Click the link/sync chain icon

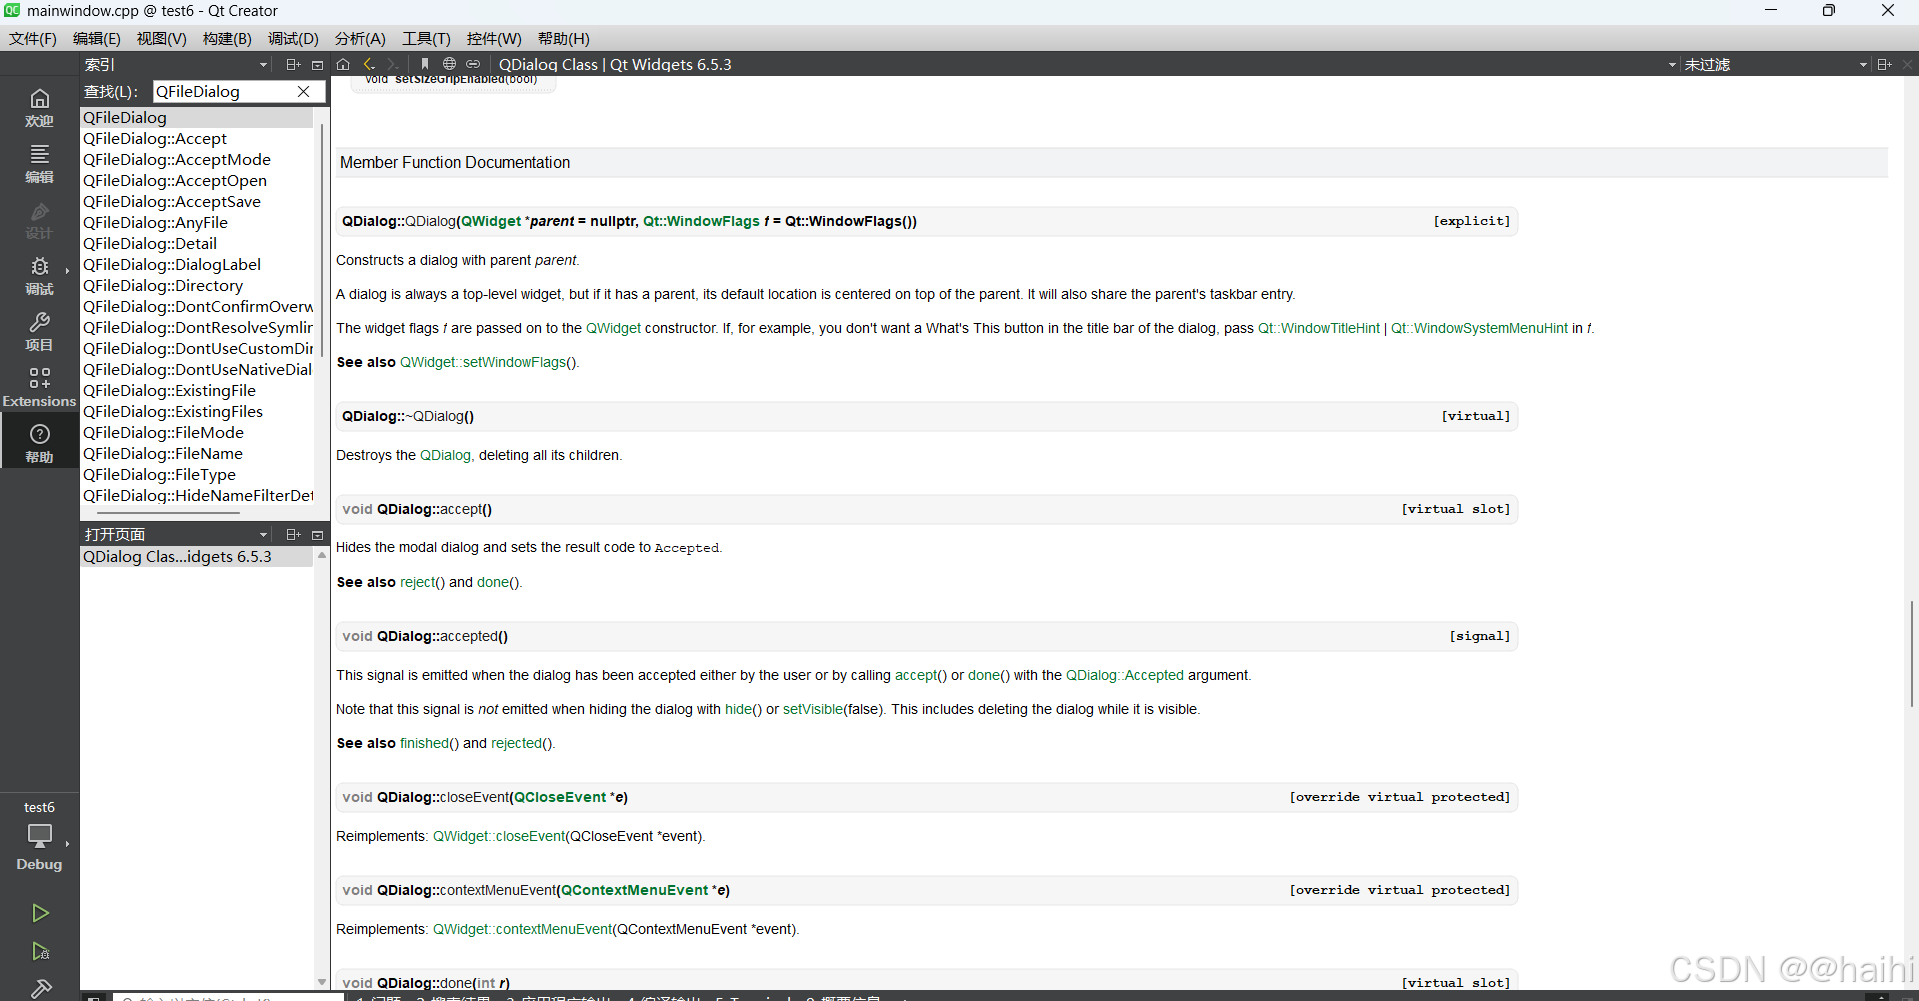click(x=473, y=64)
